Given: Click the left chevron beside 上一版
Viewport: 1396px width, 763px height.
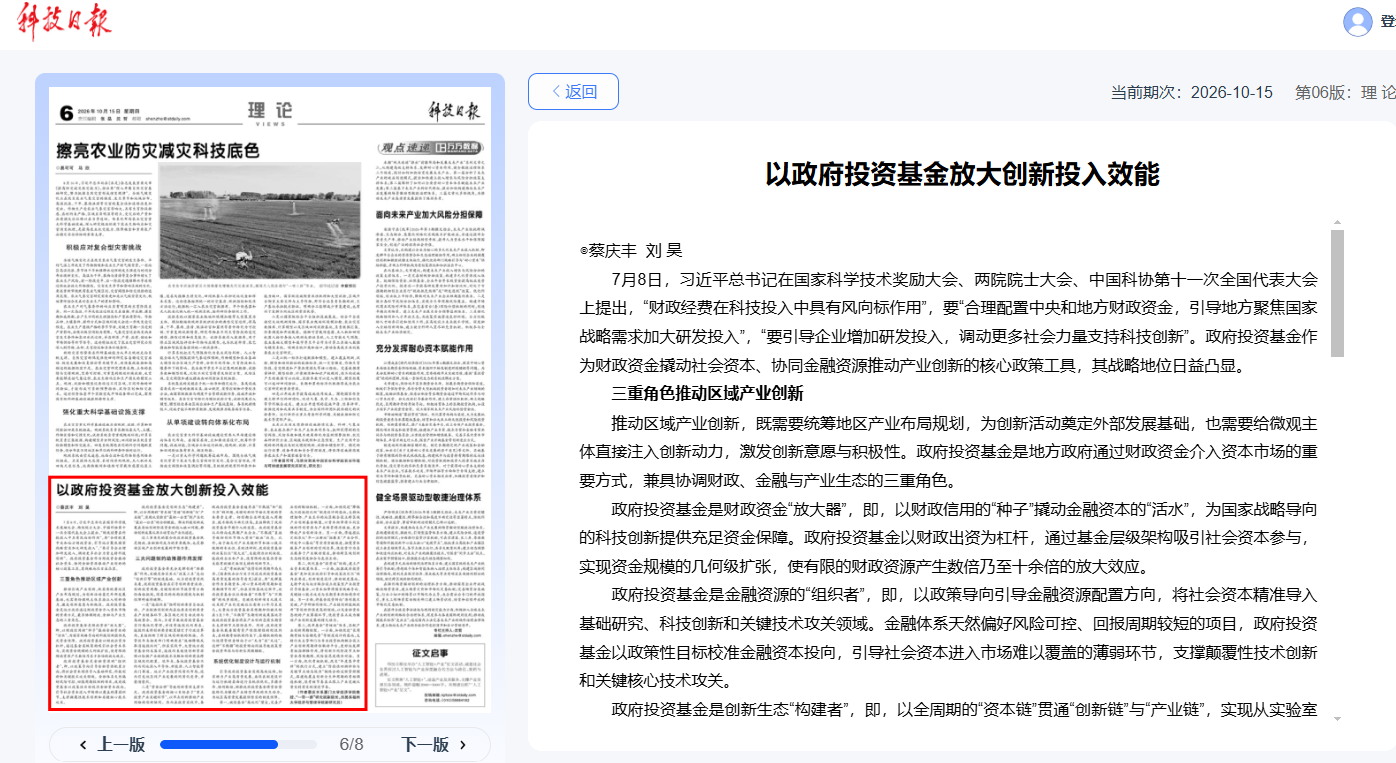Looking at the screenshot, I should coord(83,744).
